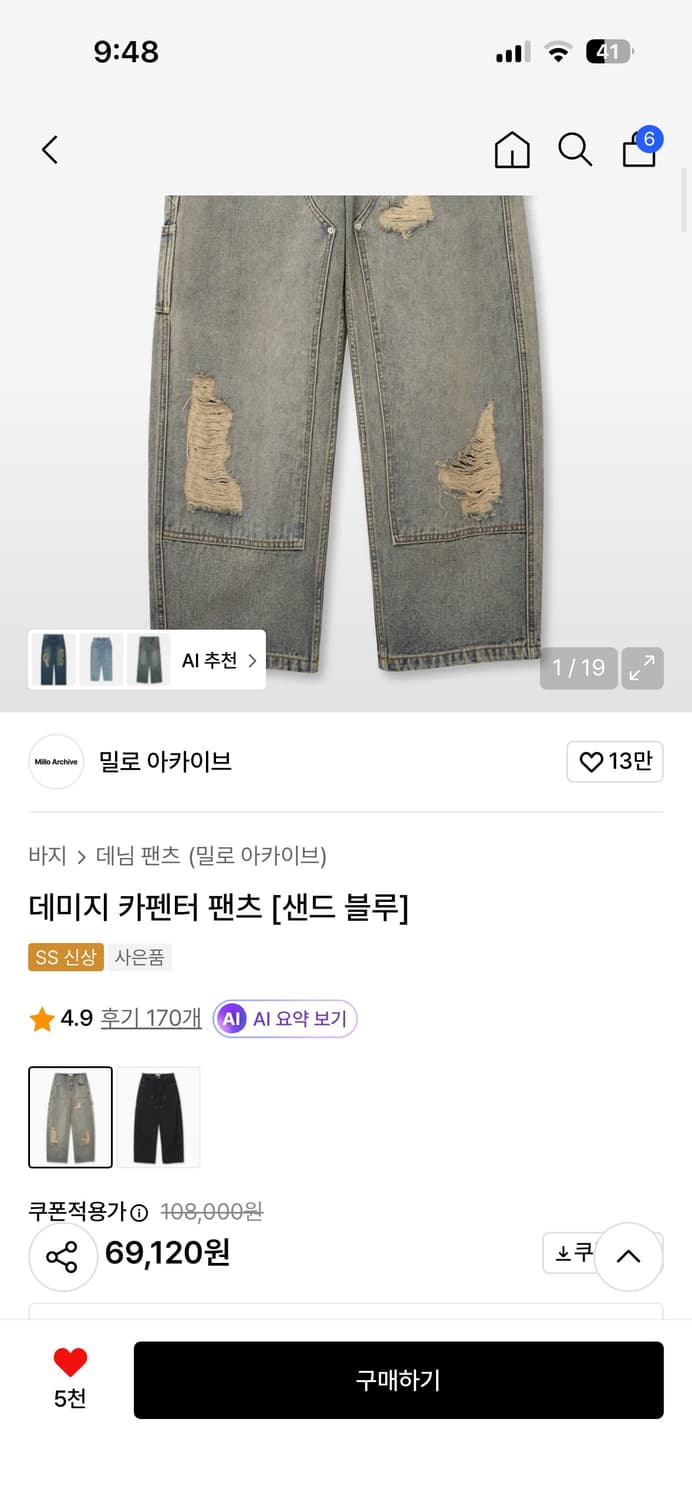Collapse the price panel with the chevron
The height and width of the screenshot is (1500, 692).
tap(629, 1256)
